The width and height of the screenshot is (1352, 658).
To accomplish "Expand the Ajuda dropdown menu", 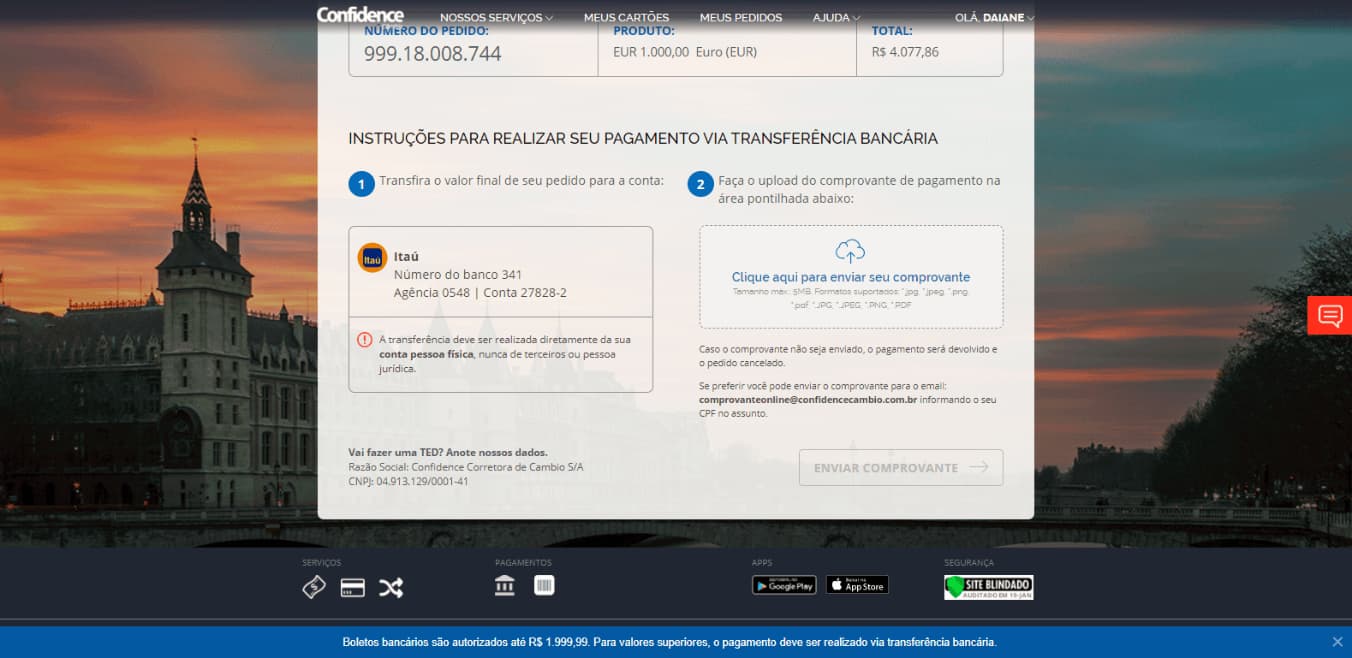I will pos(836,17).
